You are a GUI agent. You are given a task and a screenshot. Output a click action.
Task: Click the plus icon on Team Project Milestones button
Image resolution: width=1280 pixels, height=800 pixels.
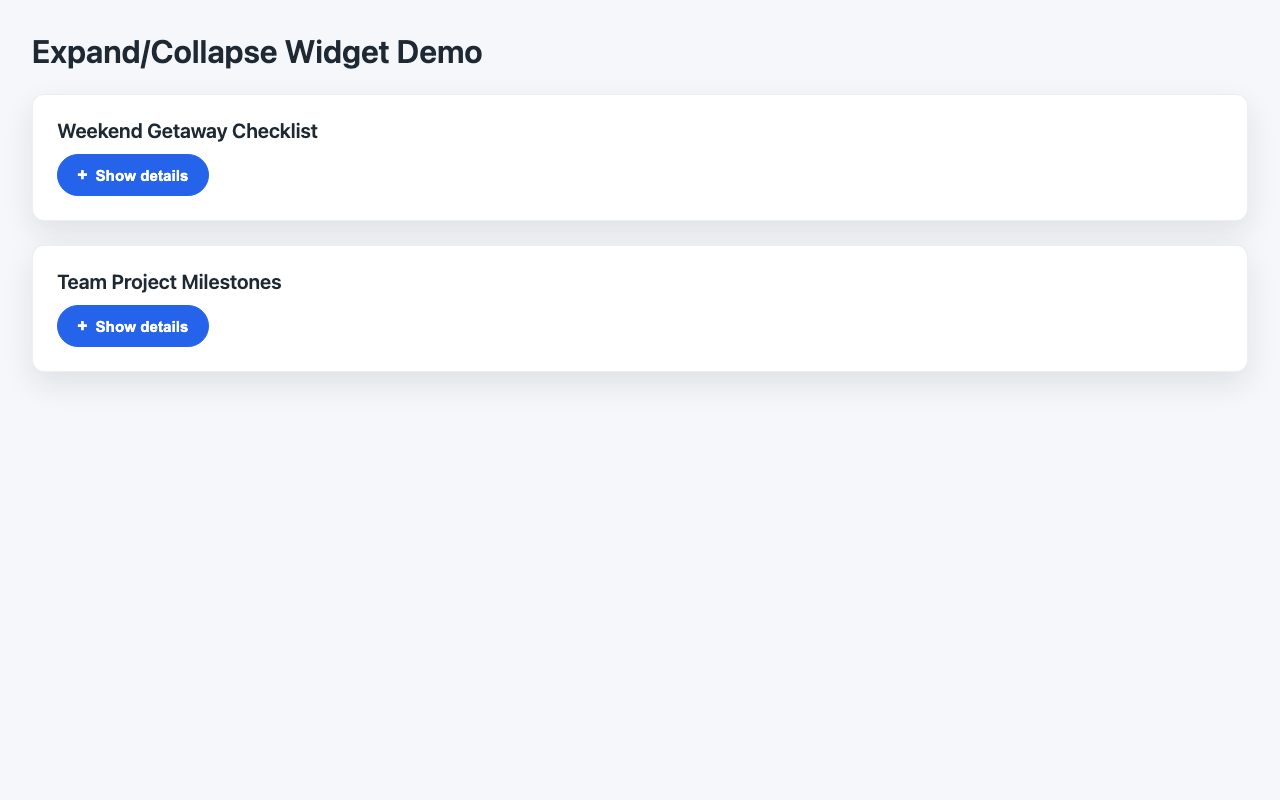coord(81,326)
